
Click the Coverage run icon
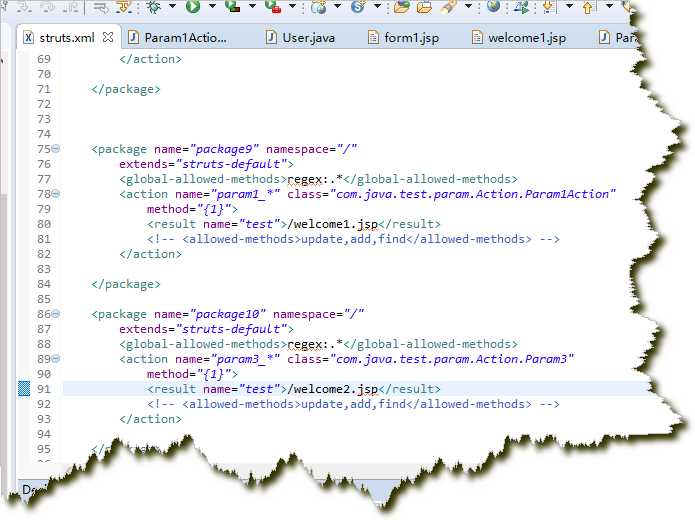232,6
